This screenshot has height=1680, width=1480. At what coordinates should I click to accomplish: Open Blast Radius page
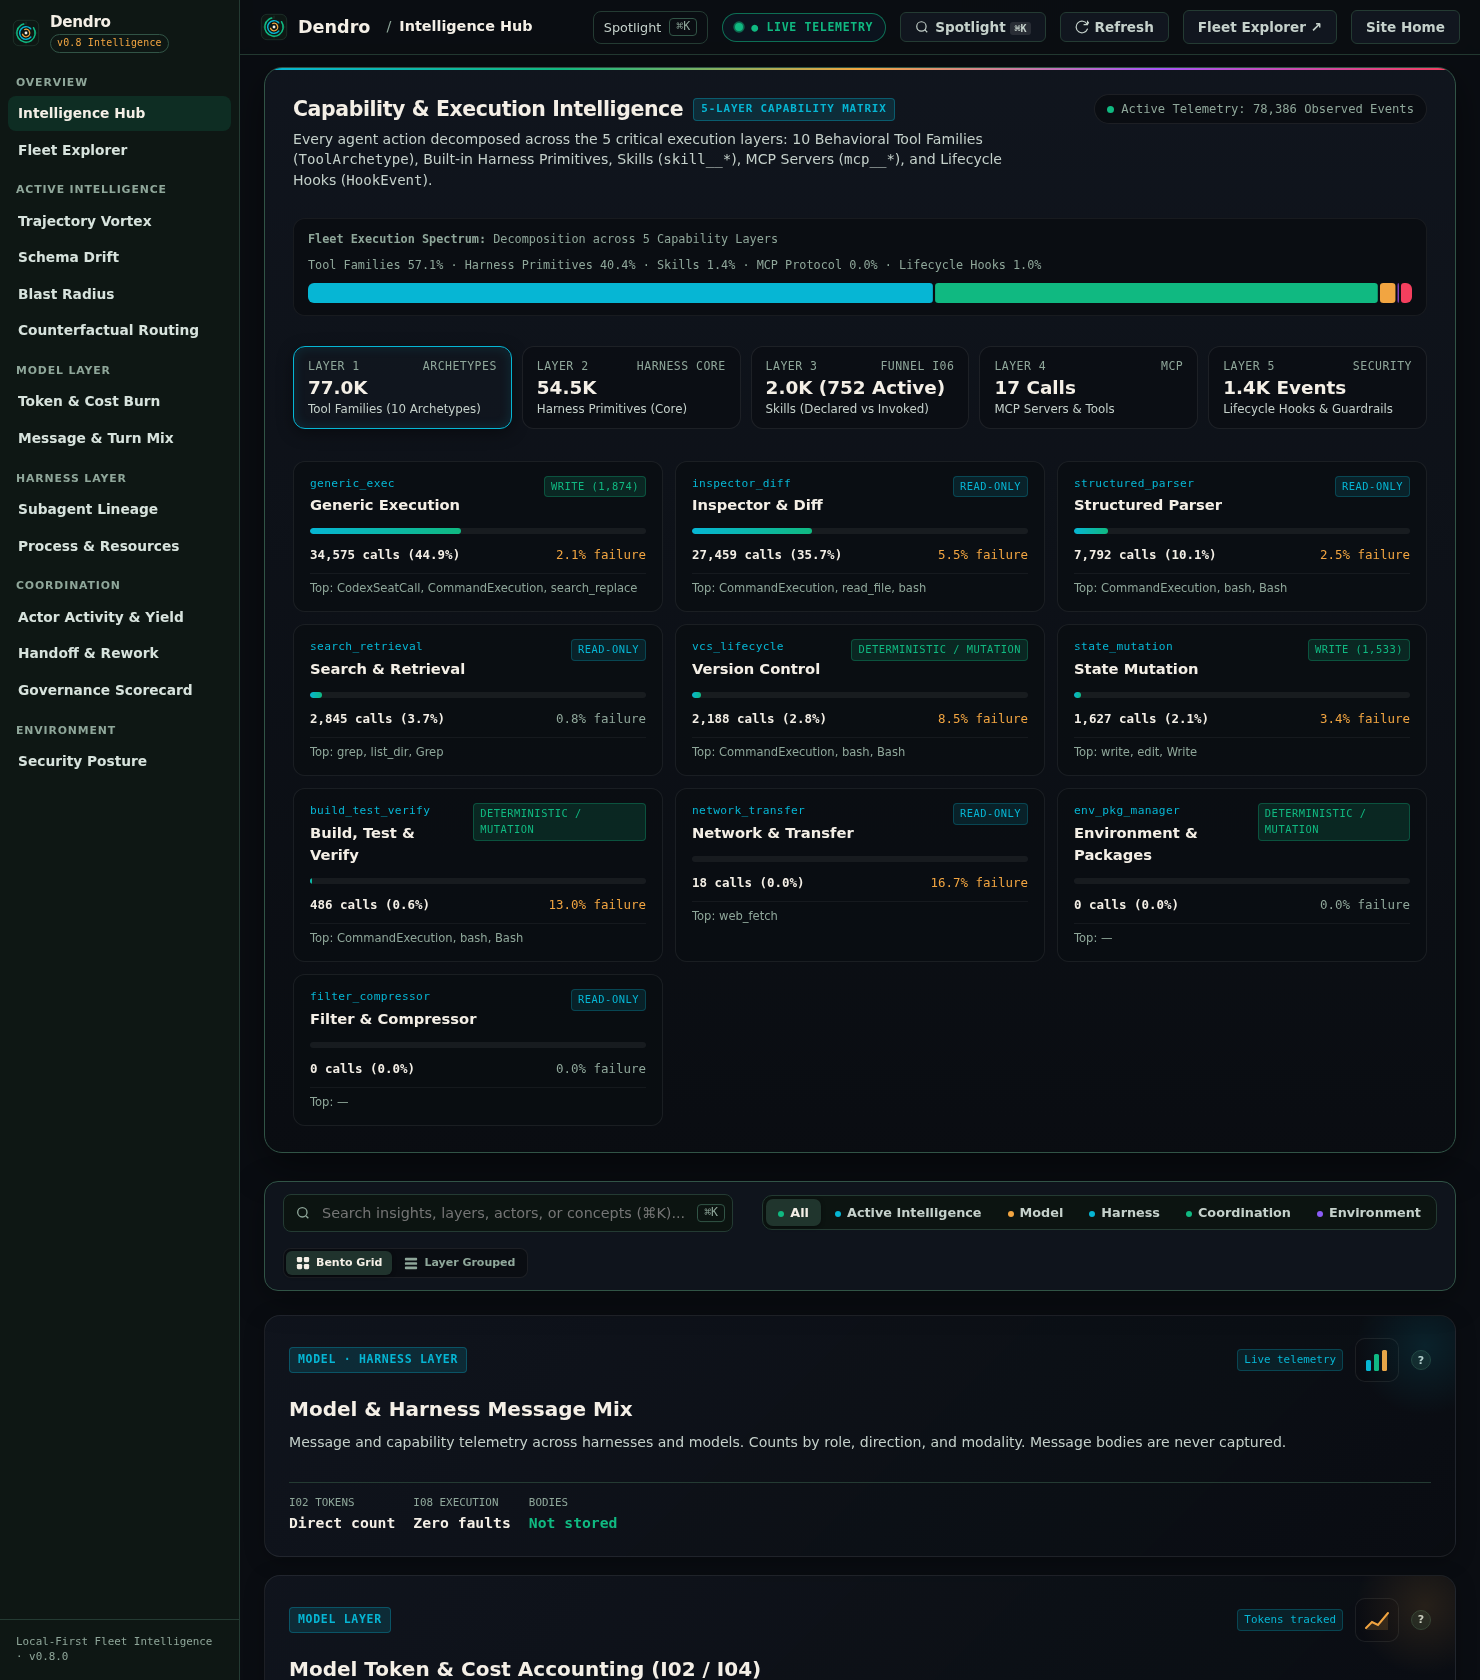119,294
